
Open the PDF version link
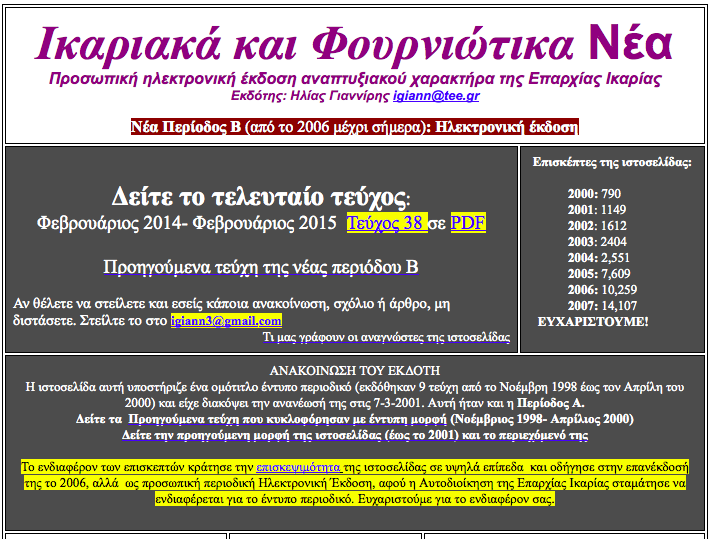click(468, 223)
